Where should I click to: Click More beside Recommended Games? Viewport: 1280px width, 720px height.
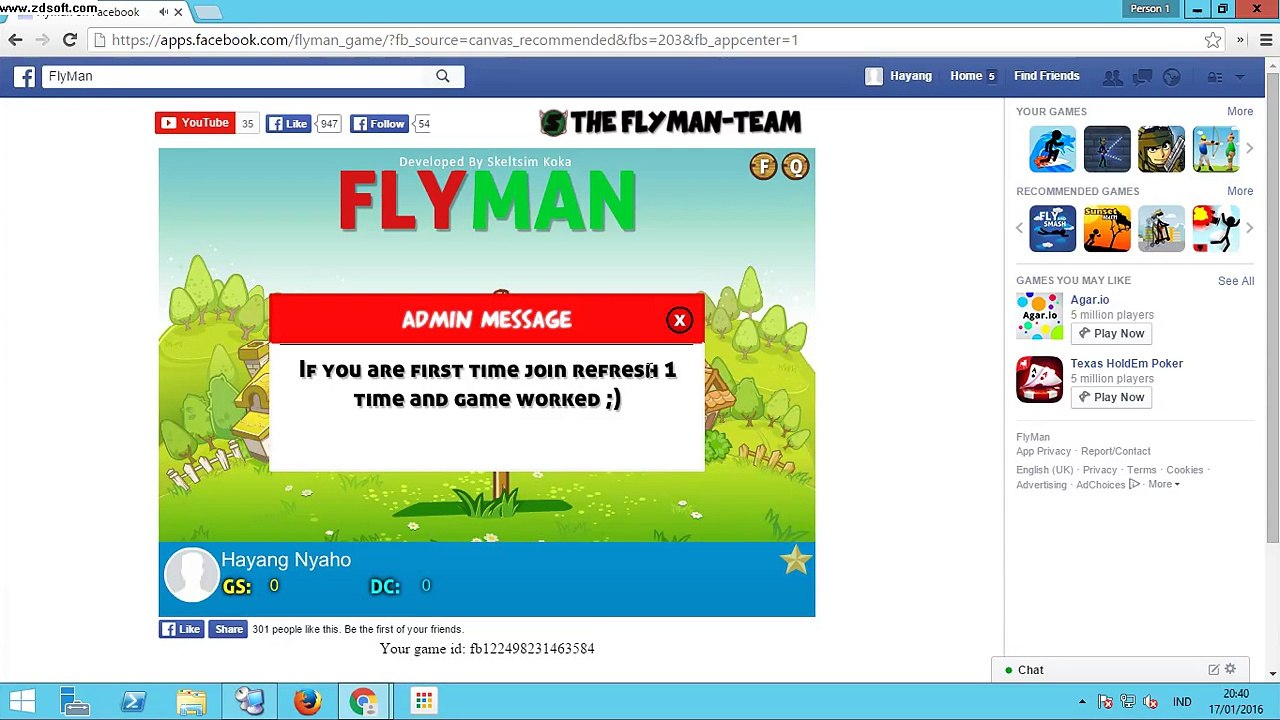pos(1240,191)
